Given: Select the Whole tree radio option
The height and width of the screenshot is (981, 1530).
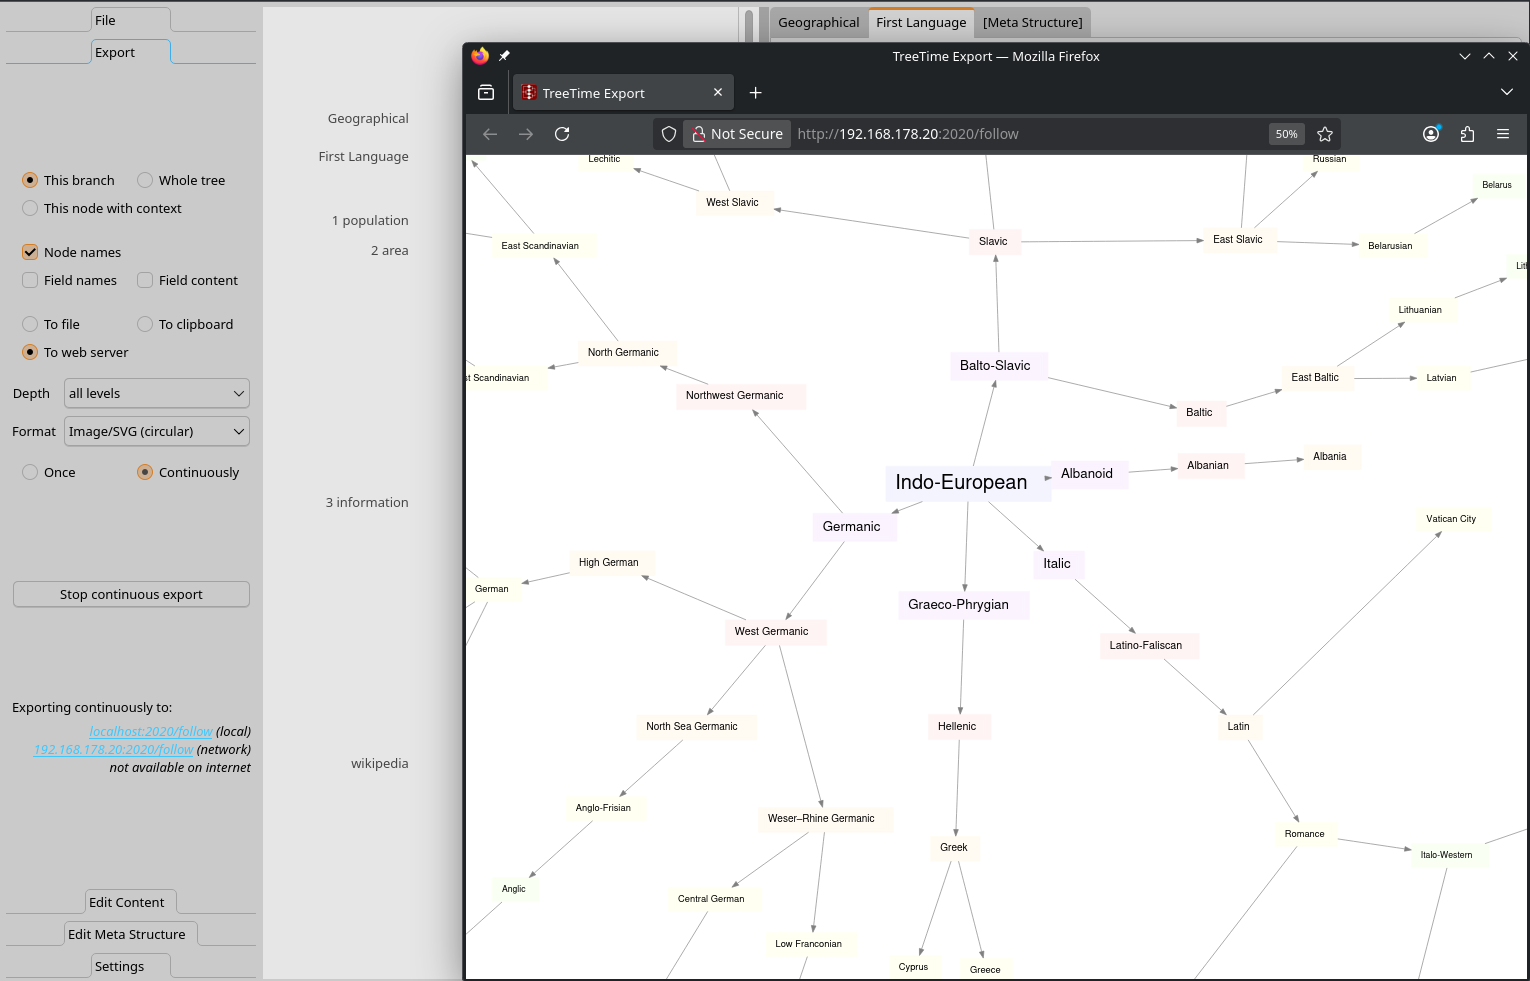Looking at the screenshot, I should (x=145, y=181).
